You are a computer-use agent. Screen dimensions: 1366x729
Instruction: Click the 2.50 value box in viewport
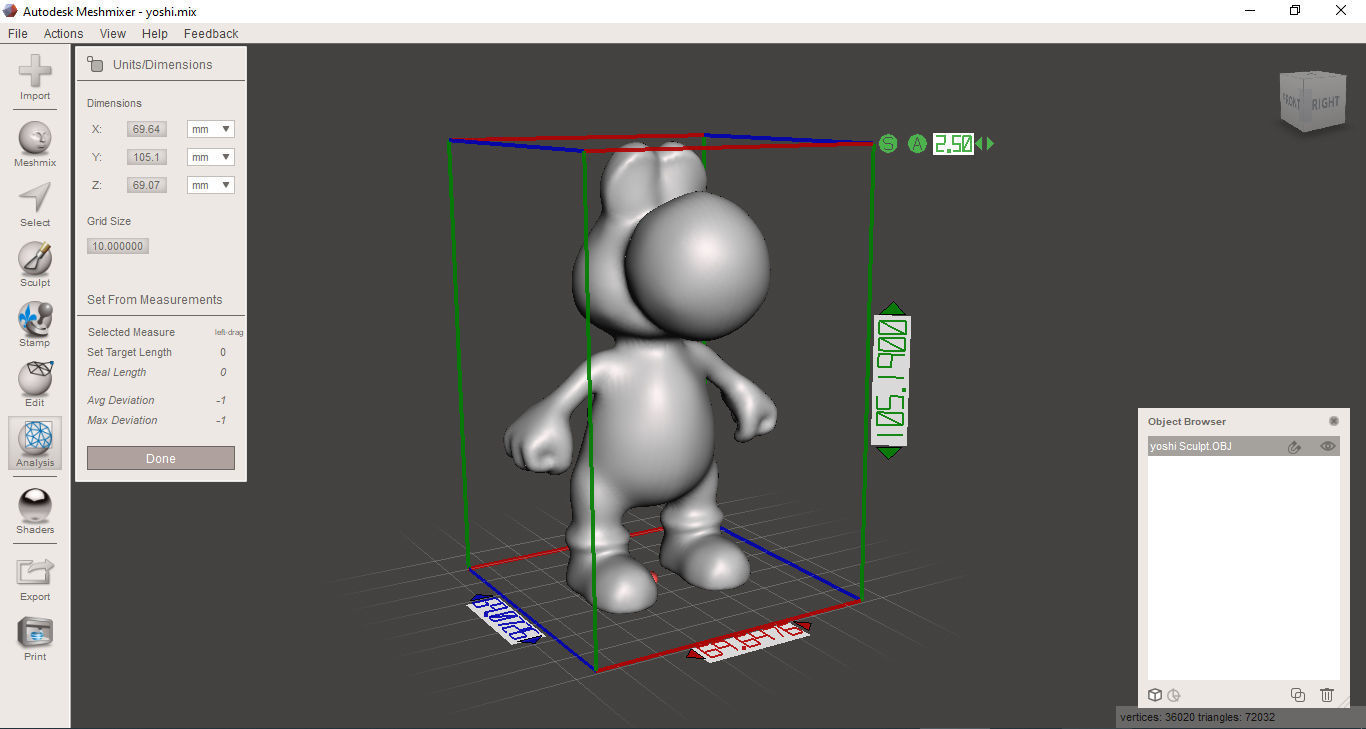pos(953,144)
